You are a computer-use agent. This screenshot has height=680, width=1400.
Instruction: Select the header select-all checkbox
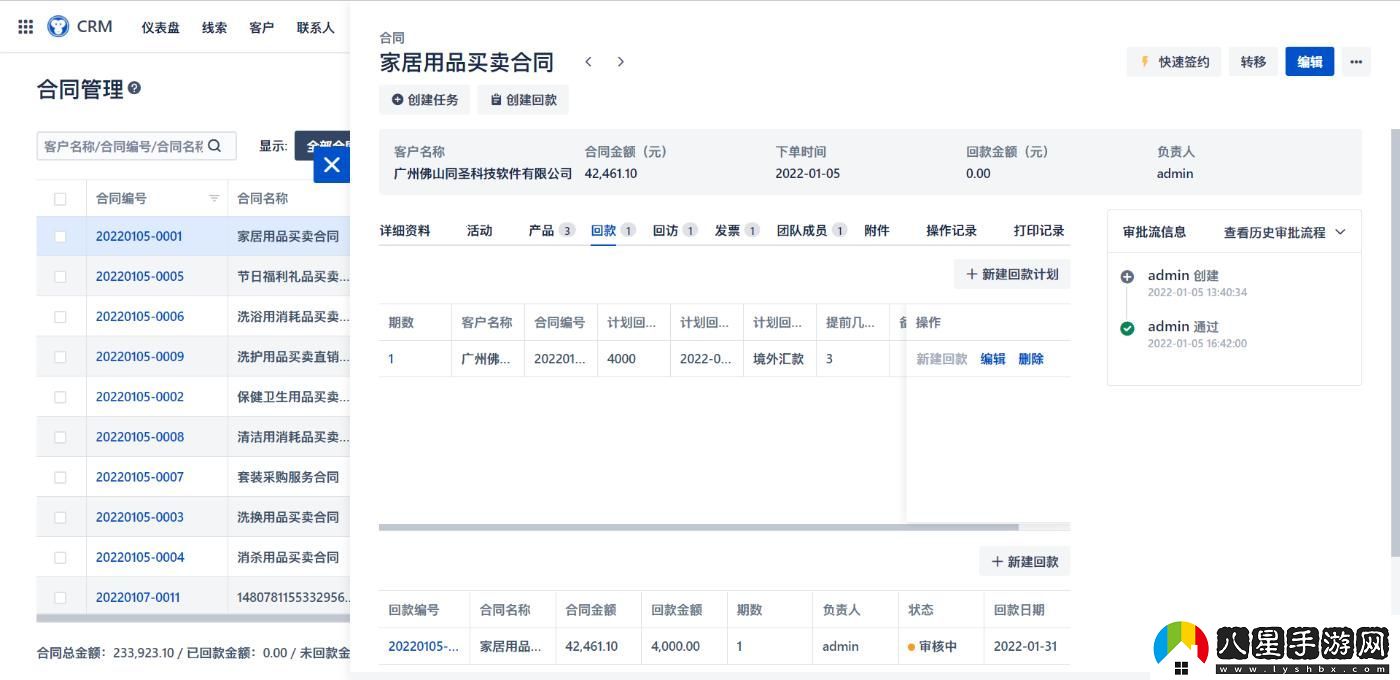[60, 198]
